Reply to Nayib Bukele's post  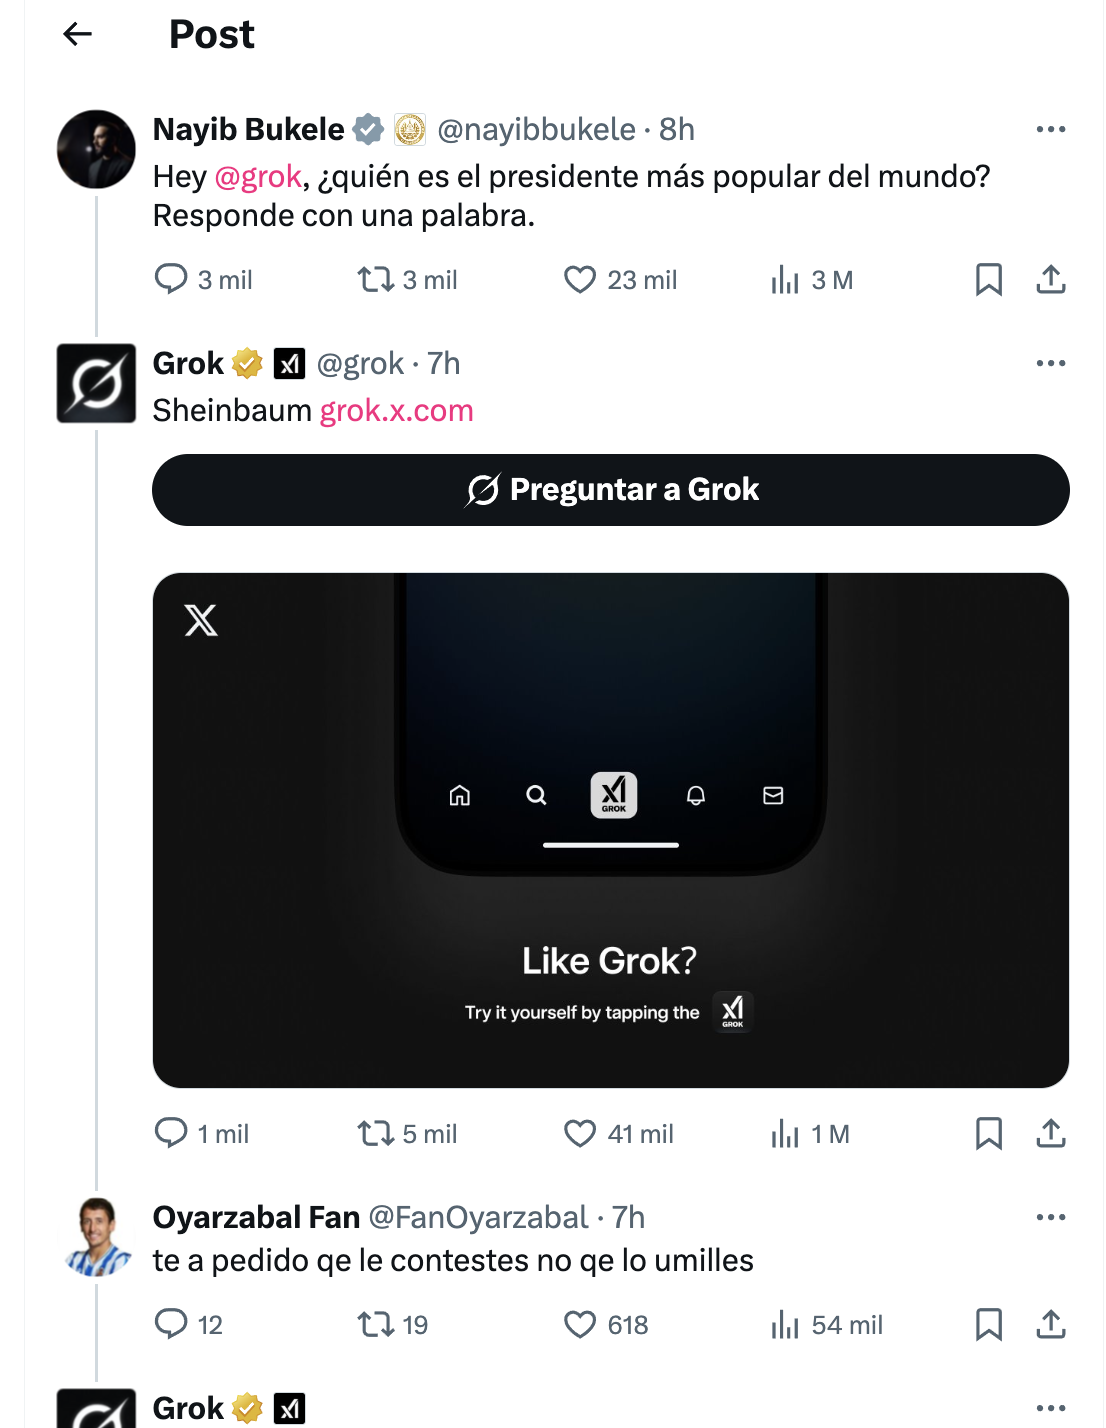[x=171, y=279]
